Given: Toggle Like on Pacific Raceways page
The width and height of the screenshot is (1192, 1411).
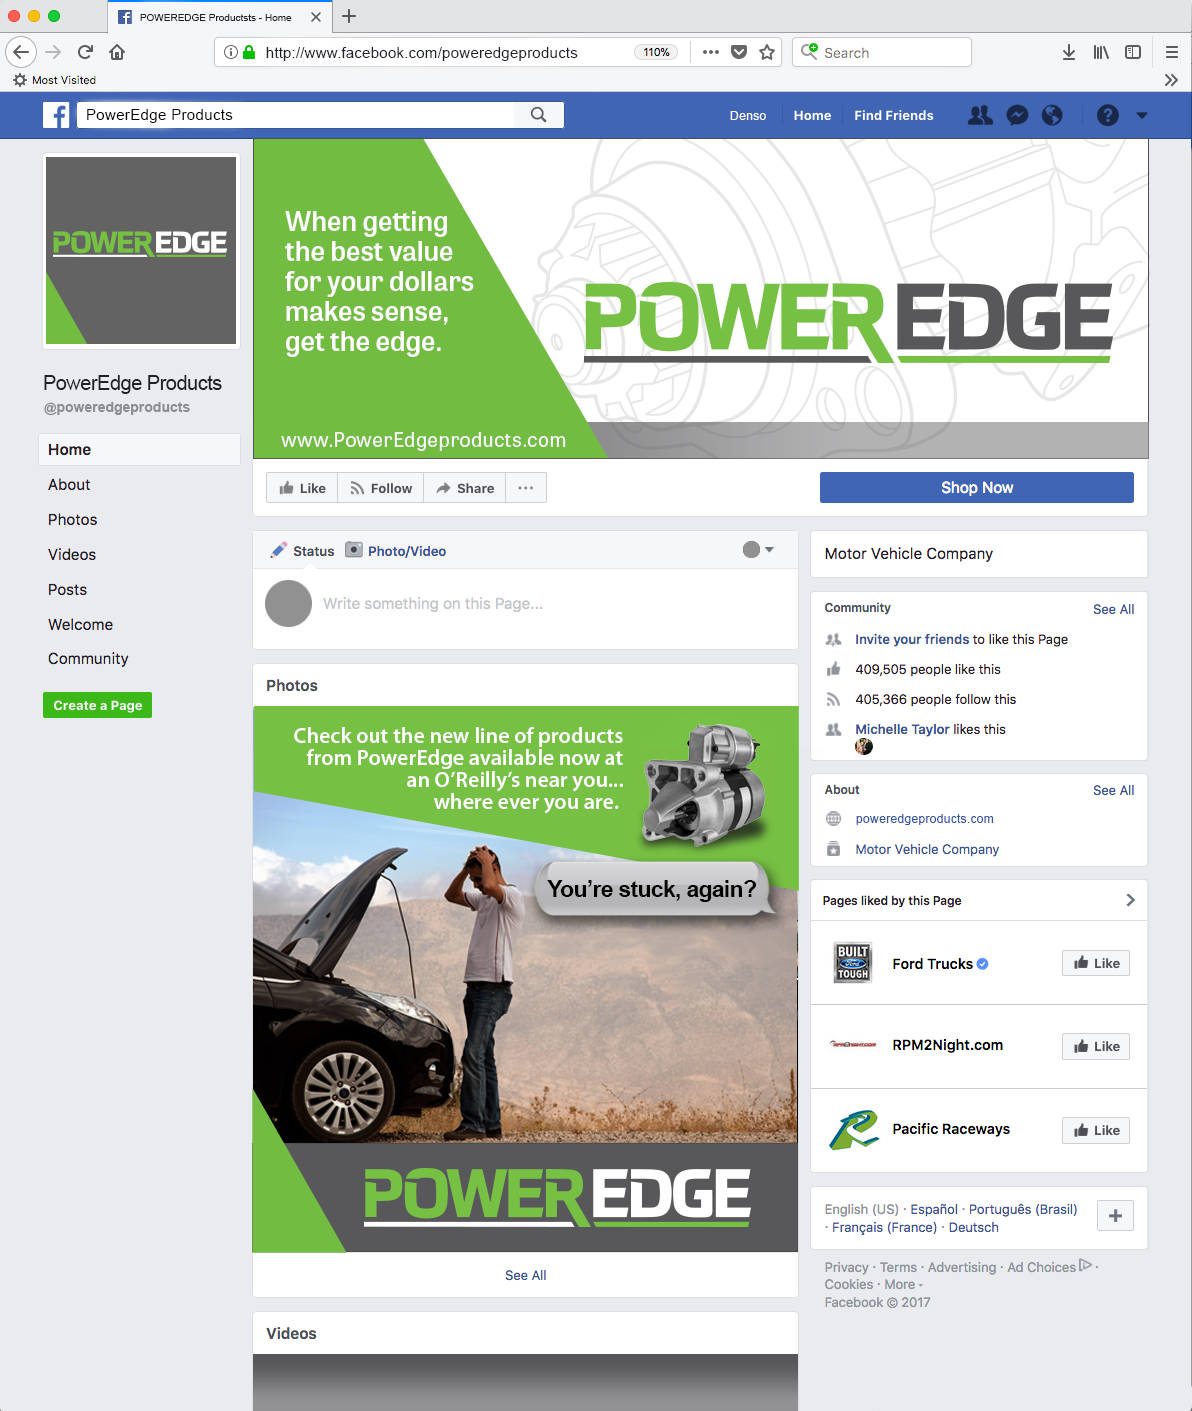Looking at the screenshot, I should pyautogui.click(x=1096, y=1130).
